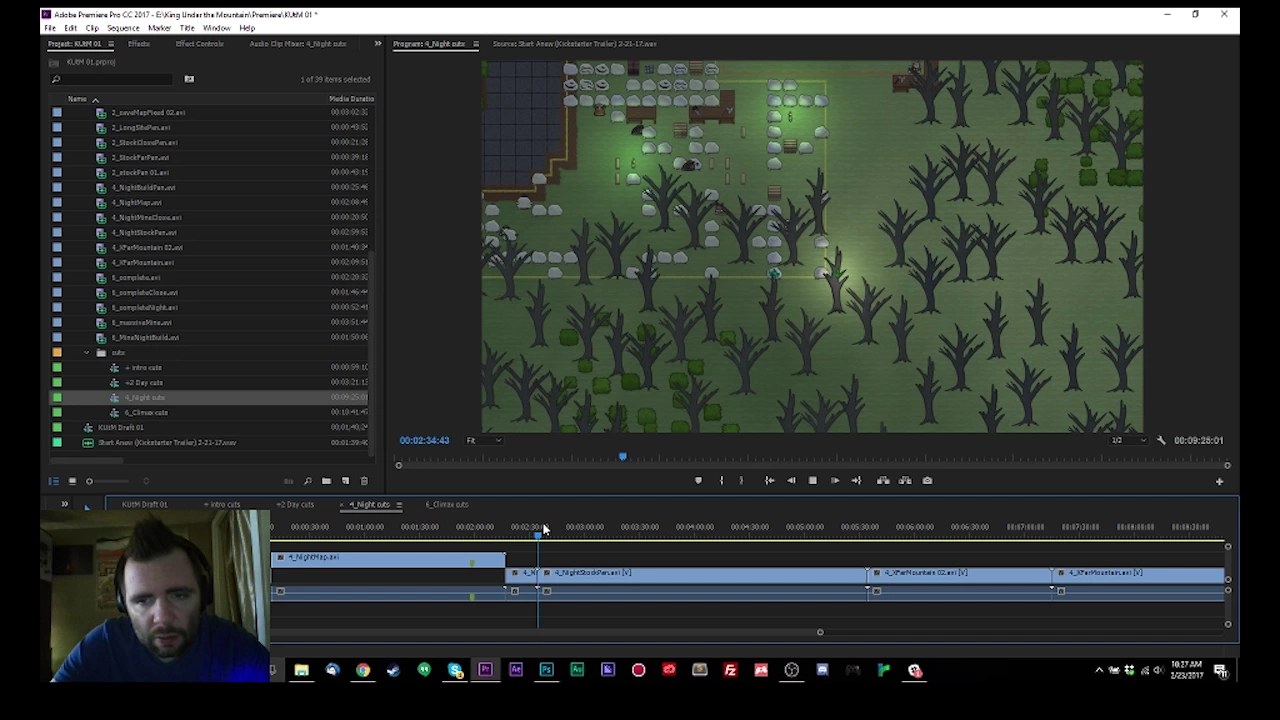Click the find bin icon next to search
The image size is (1280, 720).
click(x=189, y=79)
